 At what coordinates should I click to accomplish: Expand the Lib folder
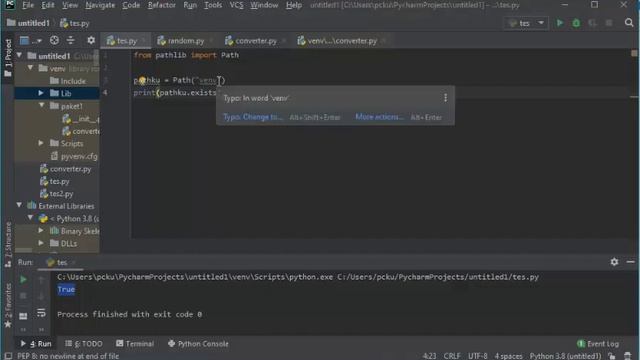41,93
